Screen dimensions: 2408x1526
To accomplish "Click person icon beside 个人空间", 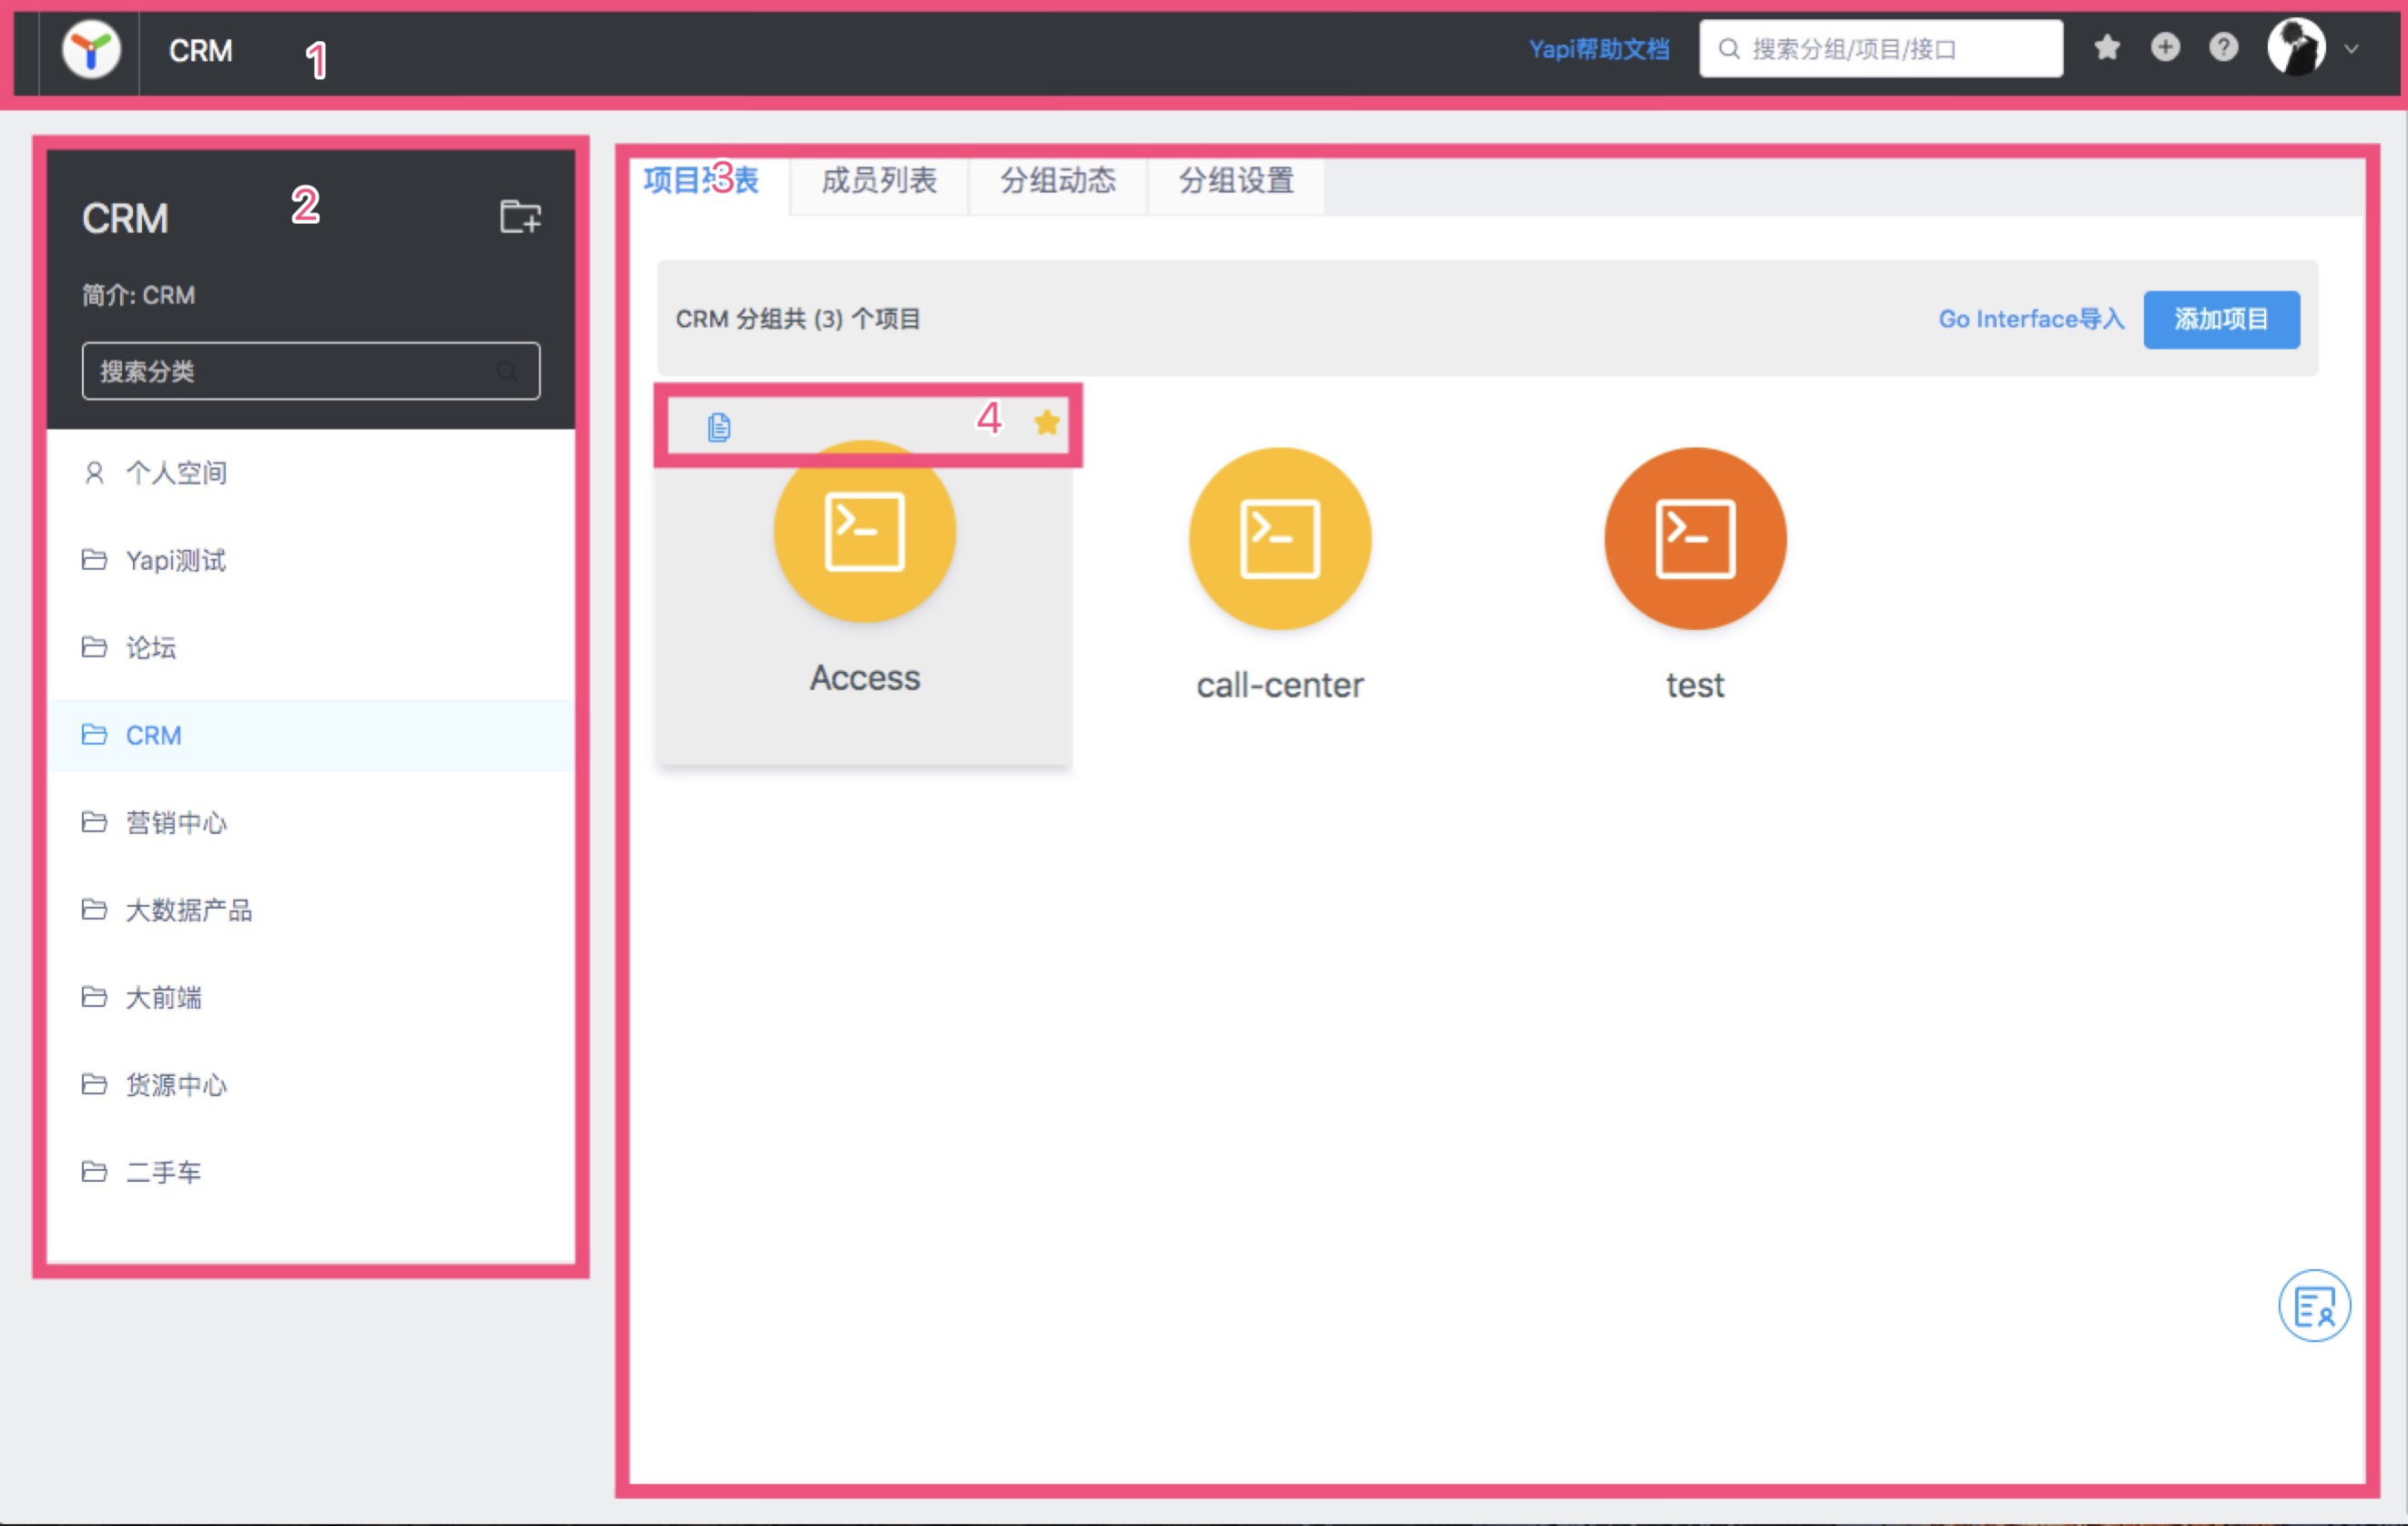I will (x=94, y=473).
